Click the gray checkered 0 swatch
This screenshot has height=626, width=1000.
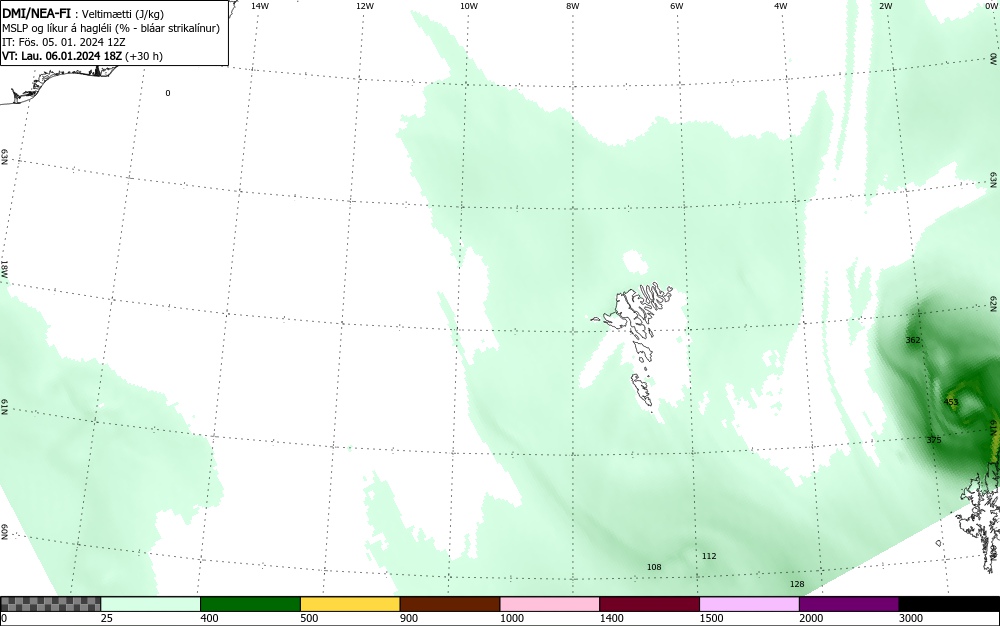click(x=50, y=604)
